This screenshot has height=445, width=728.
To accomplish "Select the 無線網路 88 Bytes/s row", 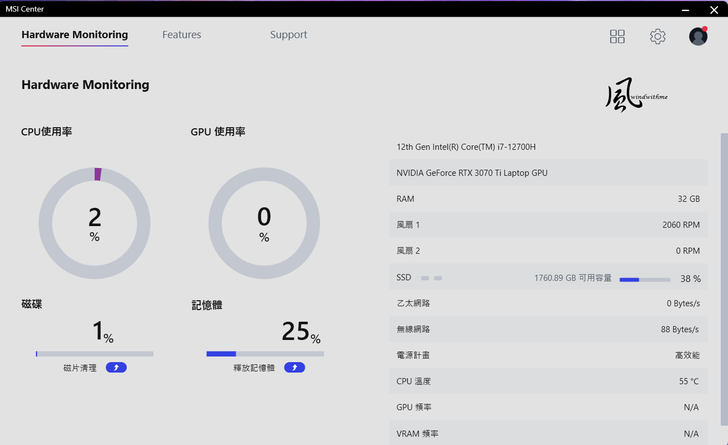I will 549,329.
